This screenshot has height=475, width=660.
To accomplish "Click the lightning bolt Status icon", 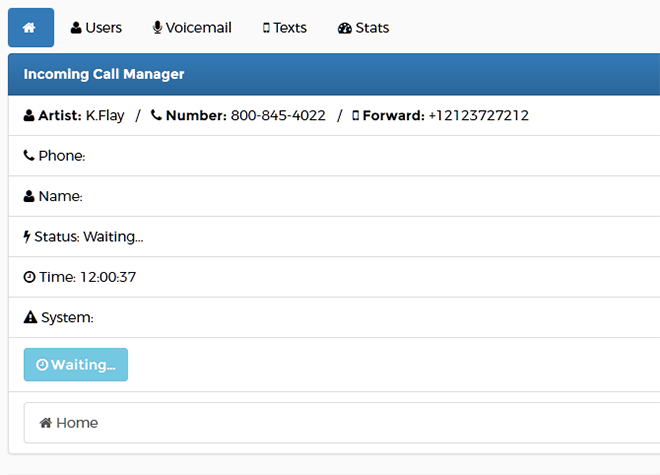I will [x=27, y=237].
